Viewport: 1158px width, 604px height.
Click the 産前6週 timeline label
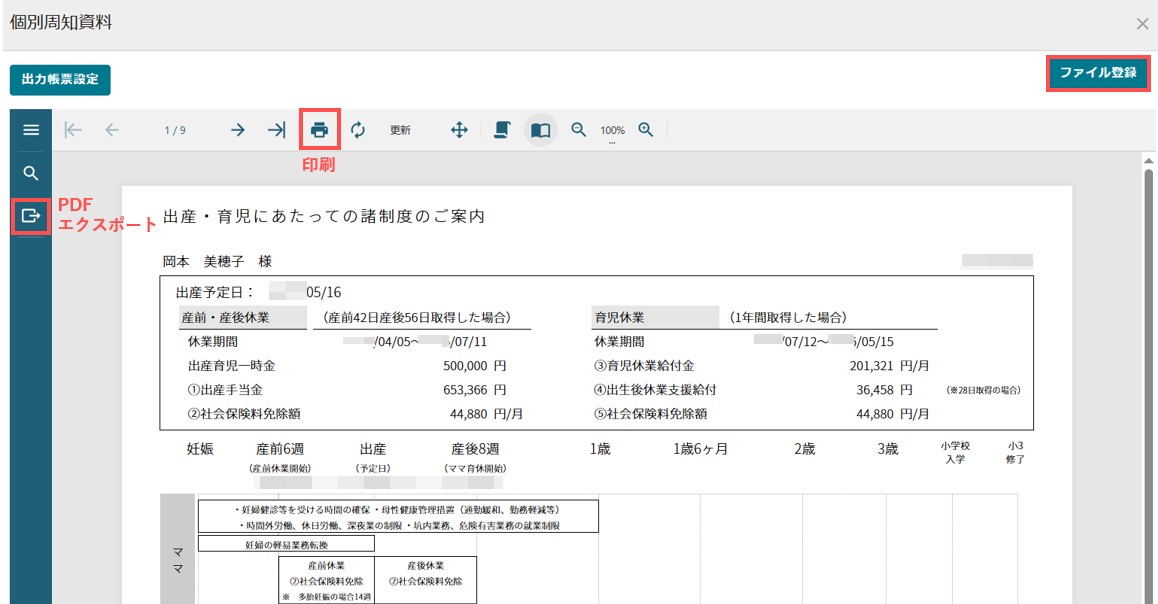pos(280,449)
